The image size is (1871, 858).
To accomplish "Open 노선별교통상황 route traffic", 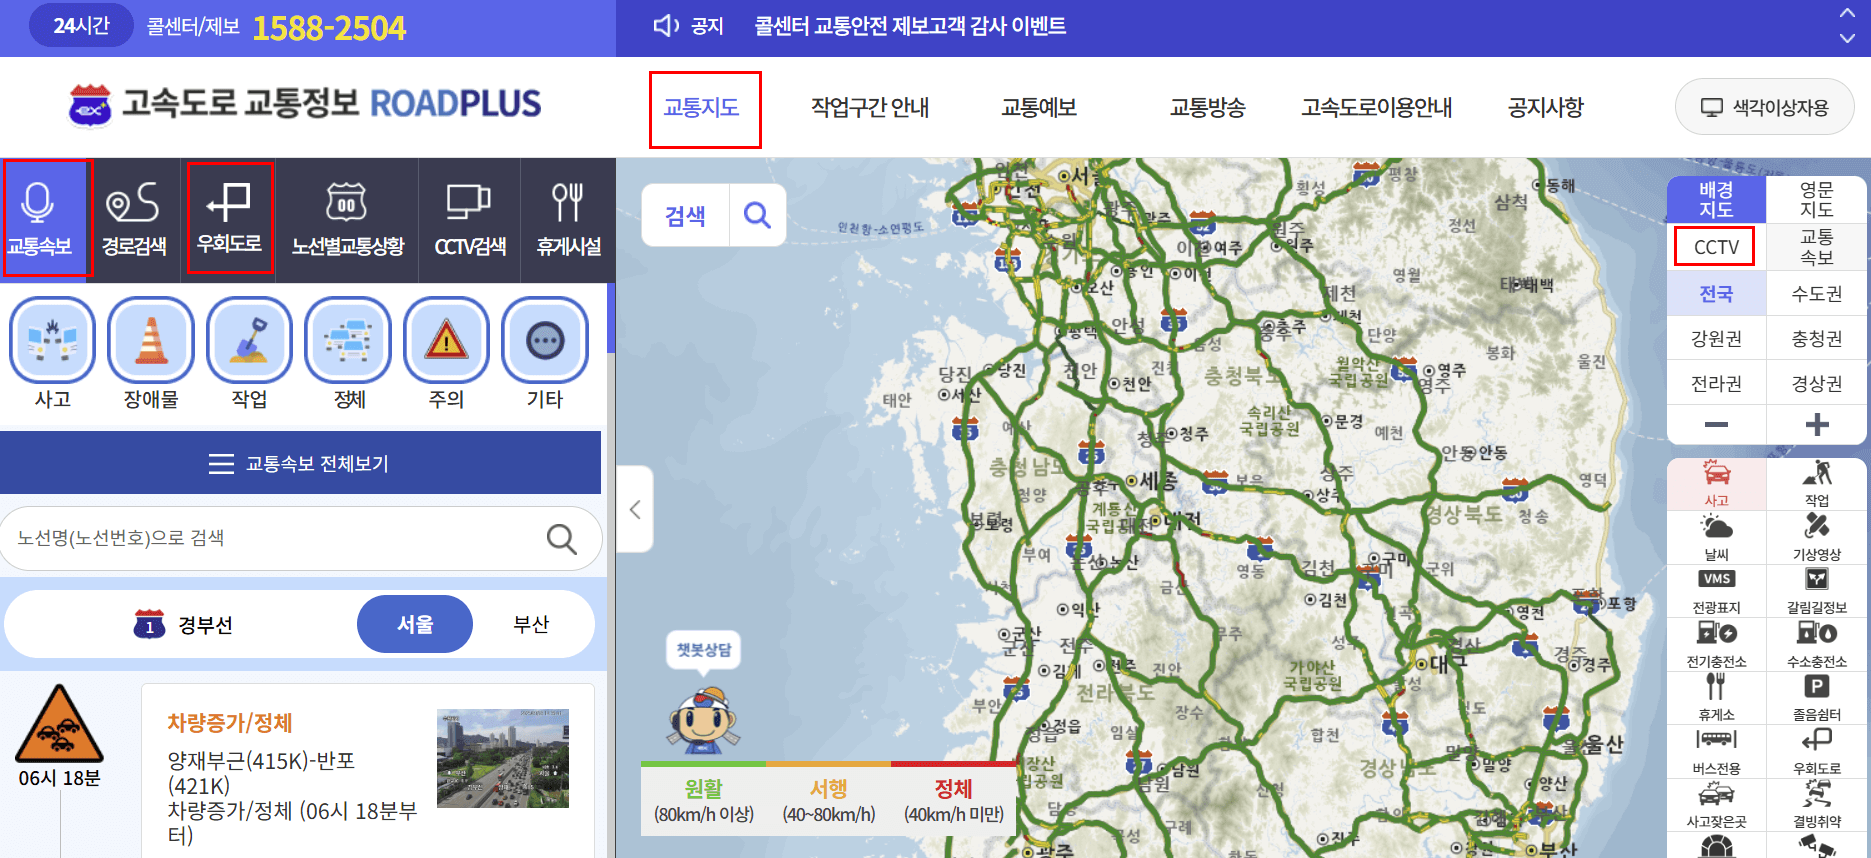I will (x=347, y=219).
